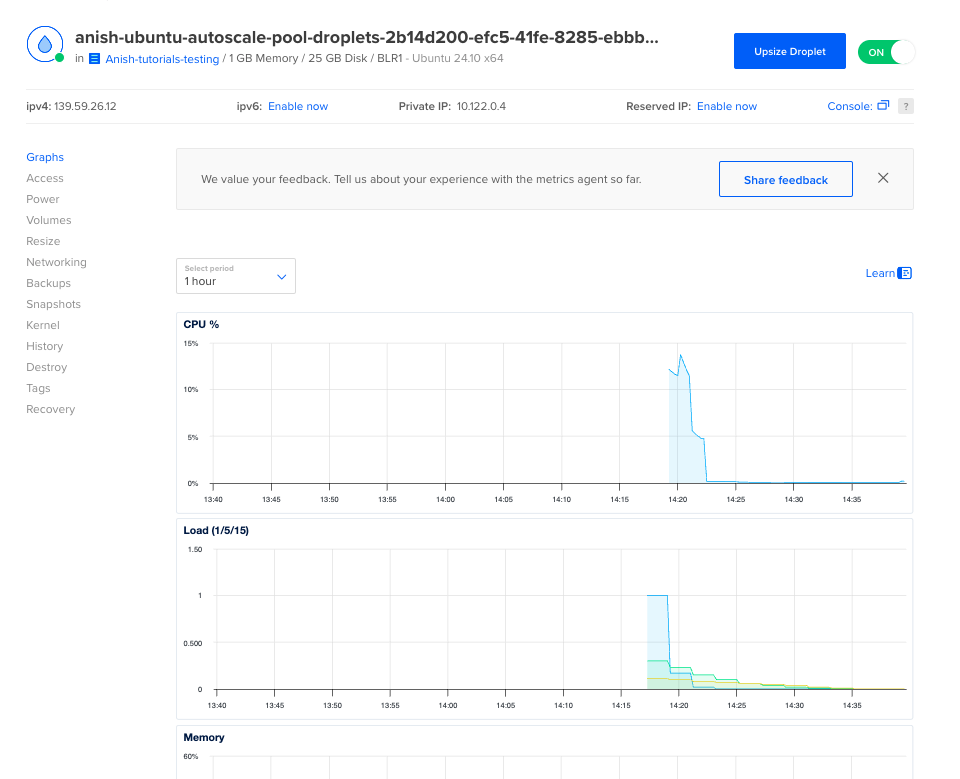Open the Select period dropdown
Image resolution: width=960 pixels, height=779 pixels.
click(236, 276)
